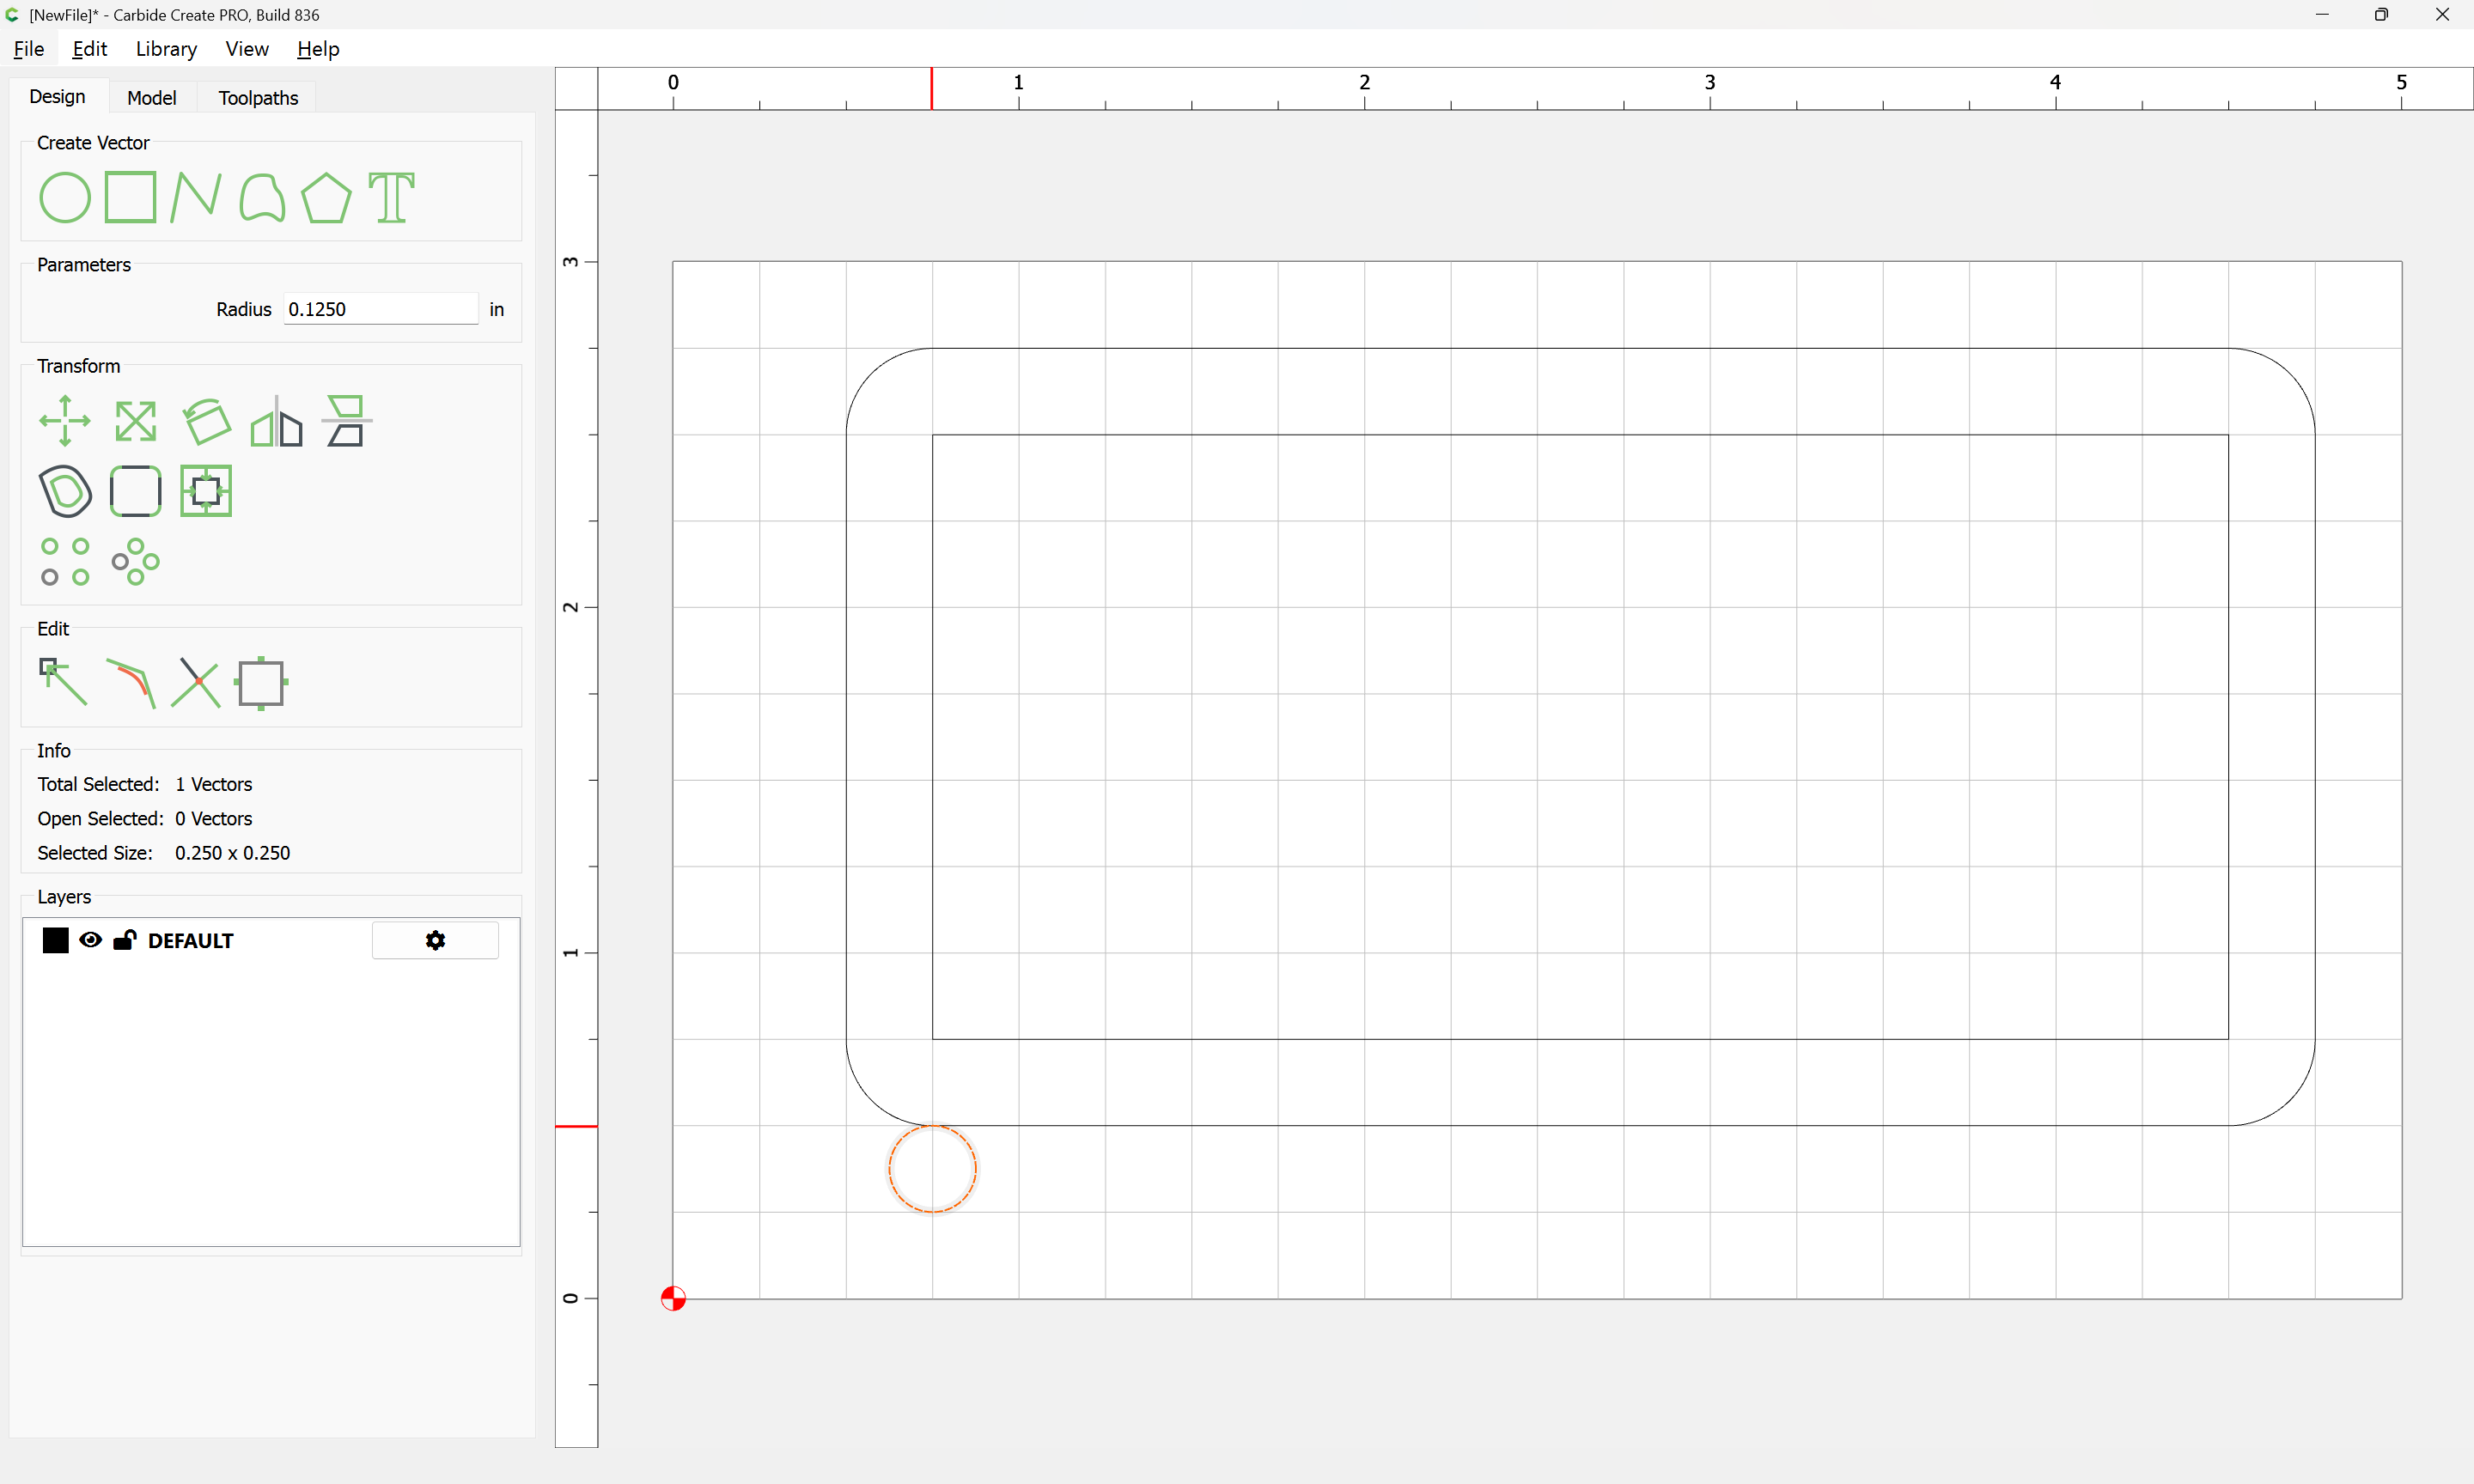Viewport: 2474px width, 1484px height.
Task: Open the Offset Vector tool
Action: pyautogui.click(x=65, y=491)
